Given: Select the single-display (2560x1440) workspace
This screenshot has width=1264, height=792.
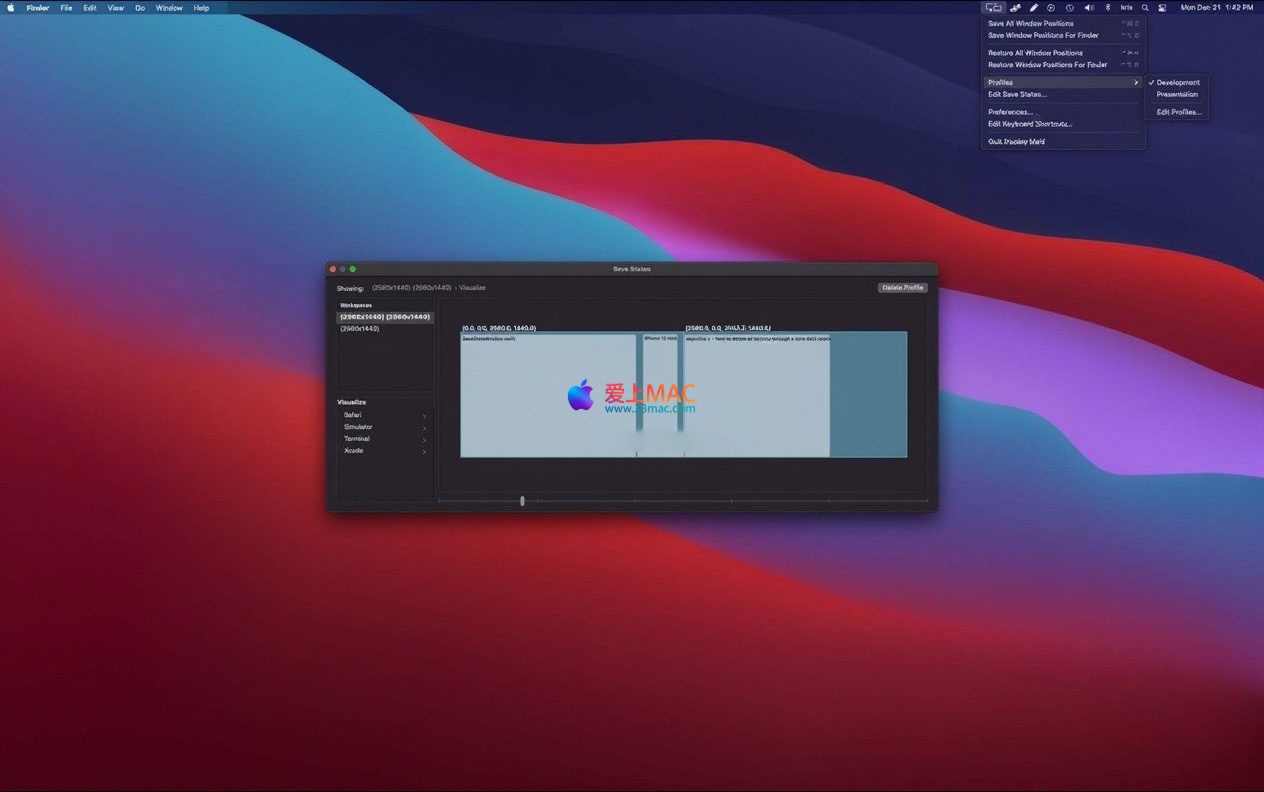Looking at the screenshot, I should point(360,329).
